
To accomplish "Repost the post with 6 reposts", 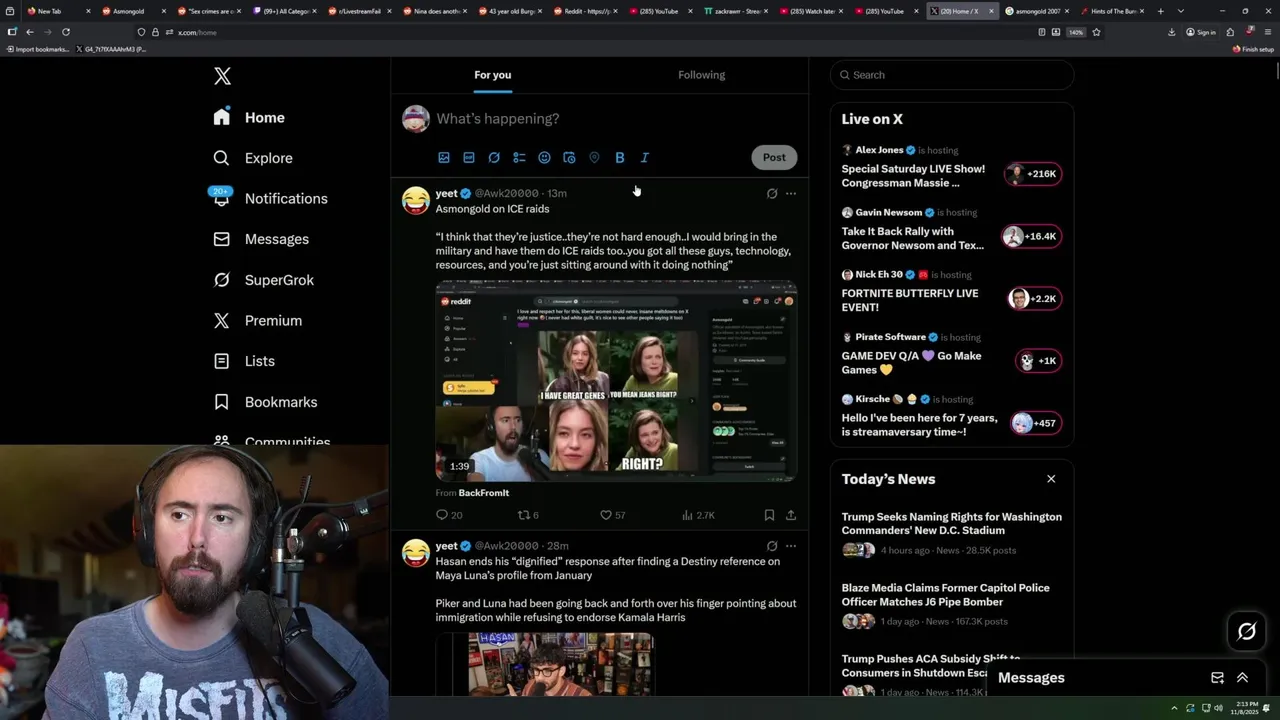I will click(527, 515).
